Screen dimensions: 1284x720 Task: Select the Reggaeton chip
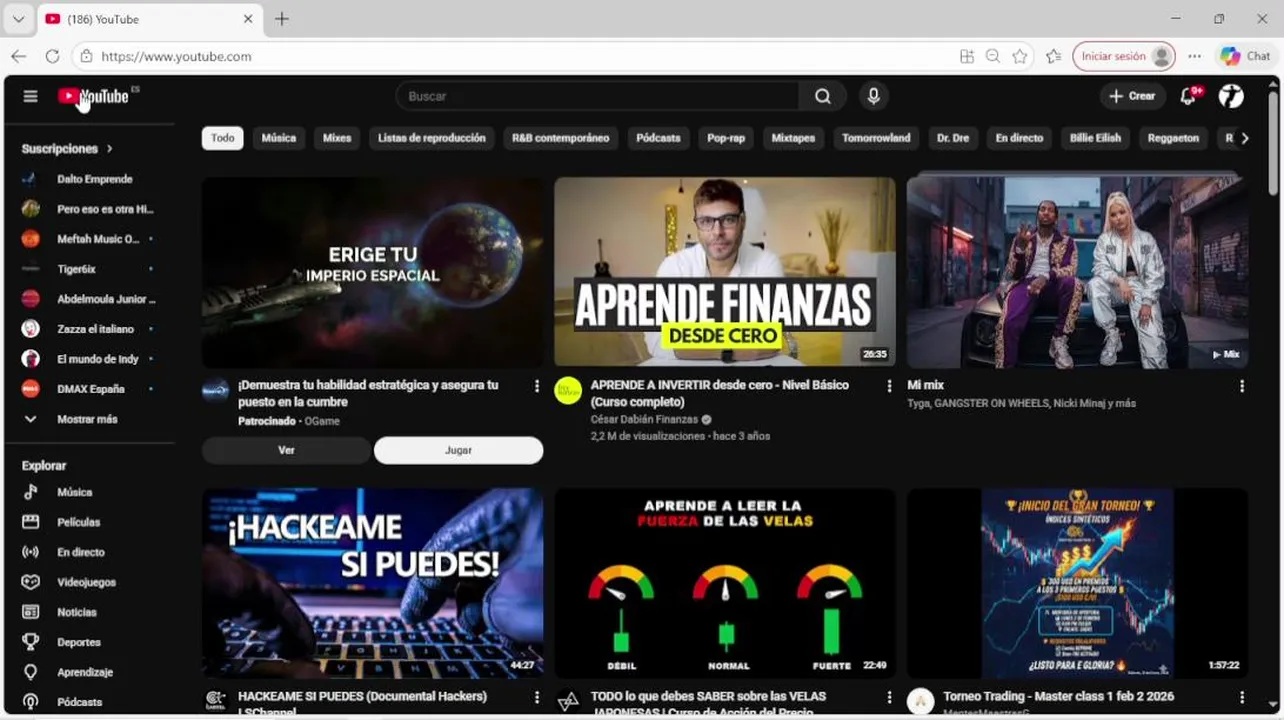click(1174, 138)
